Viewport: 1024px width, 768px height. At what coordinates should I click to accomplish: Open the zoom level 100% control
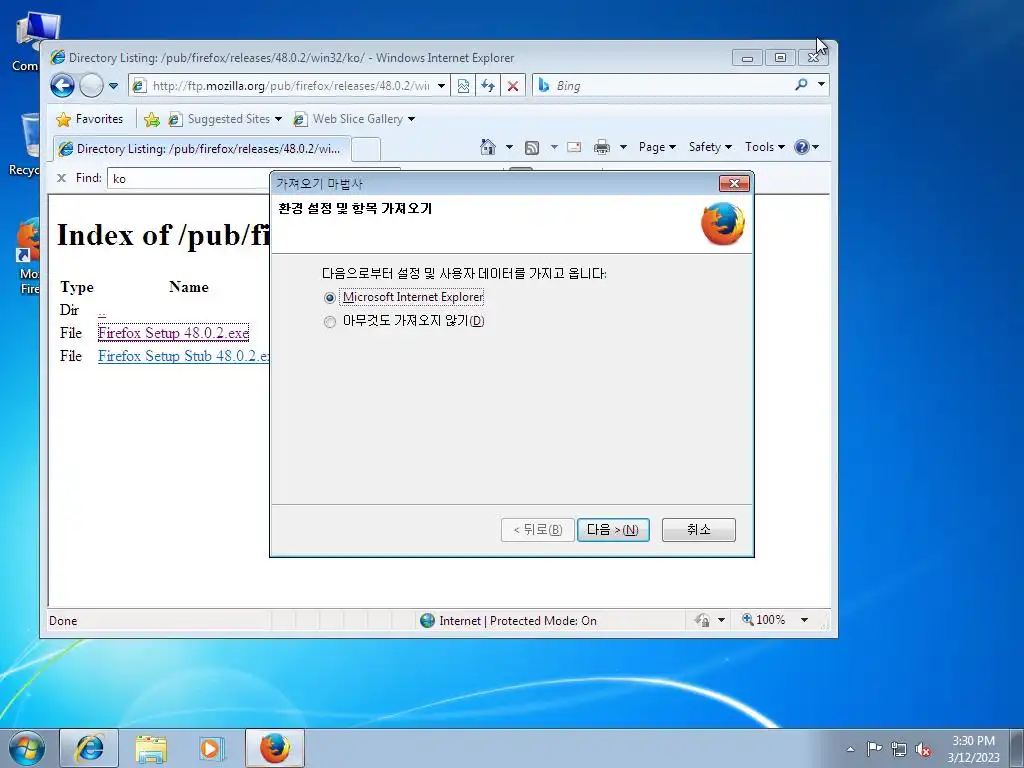[x=763, y=620]
